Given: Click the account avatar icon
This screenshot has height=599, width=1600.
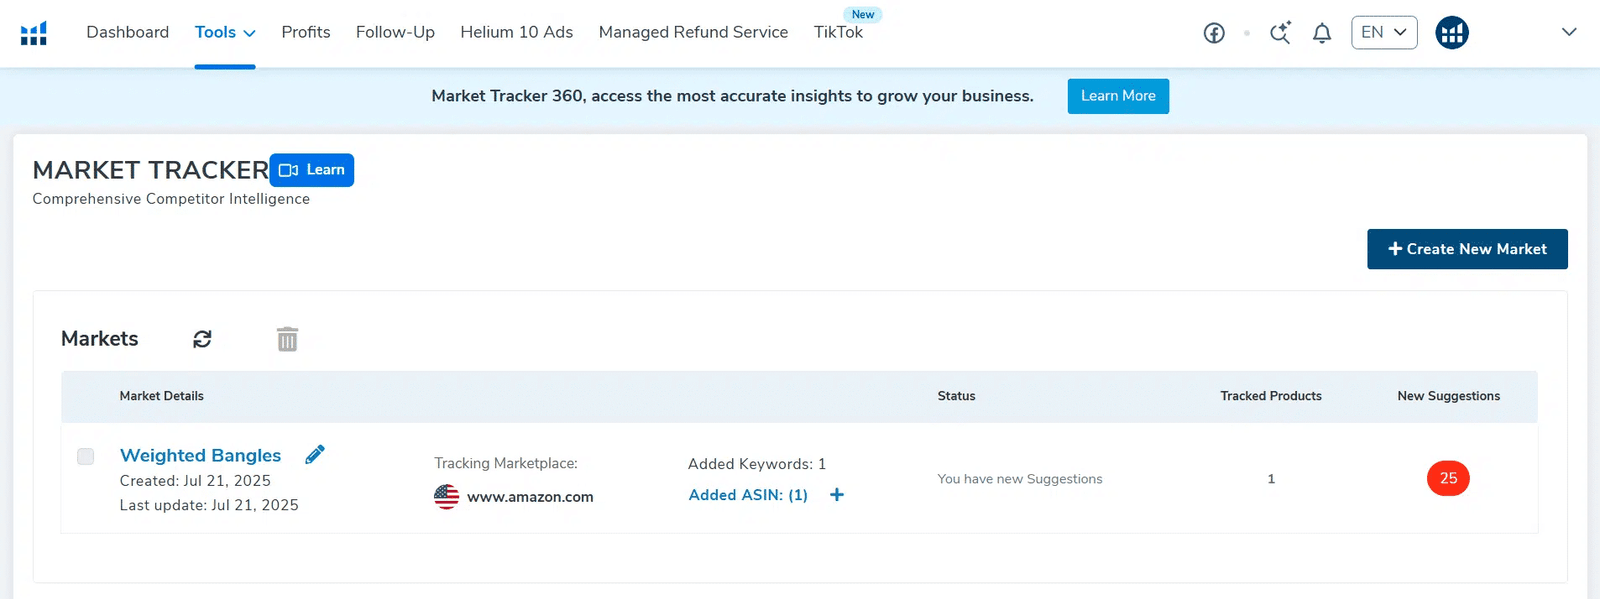Looking at the screenshot, I should coord(1452,33).
